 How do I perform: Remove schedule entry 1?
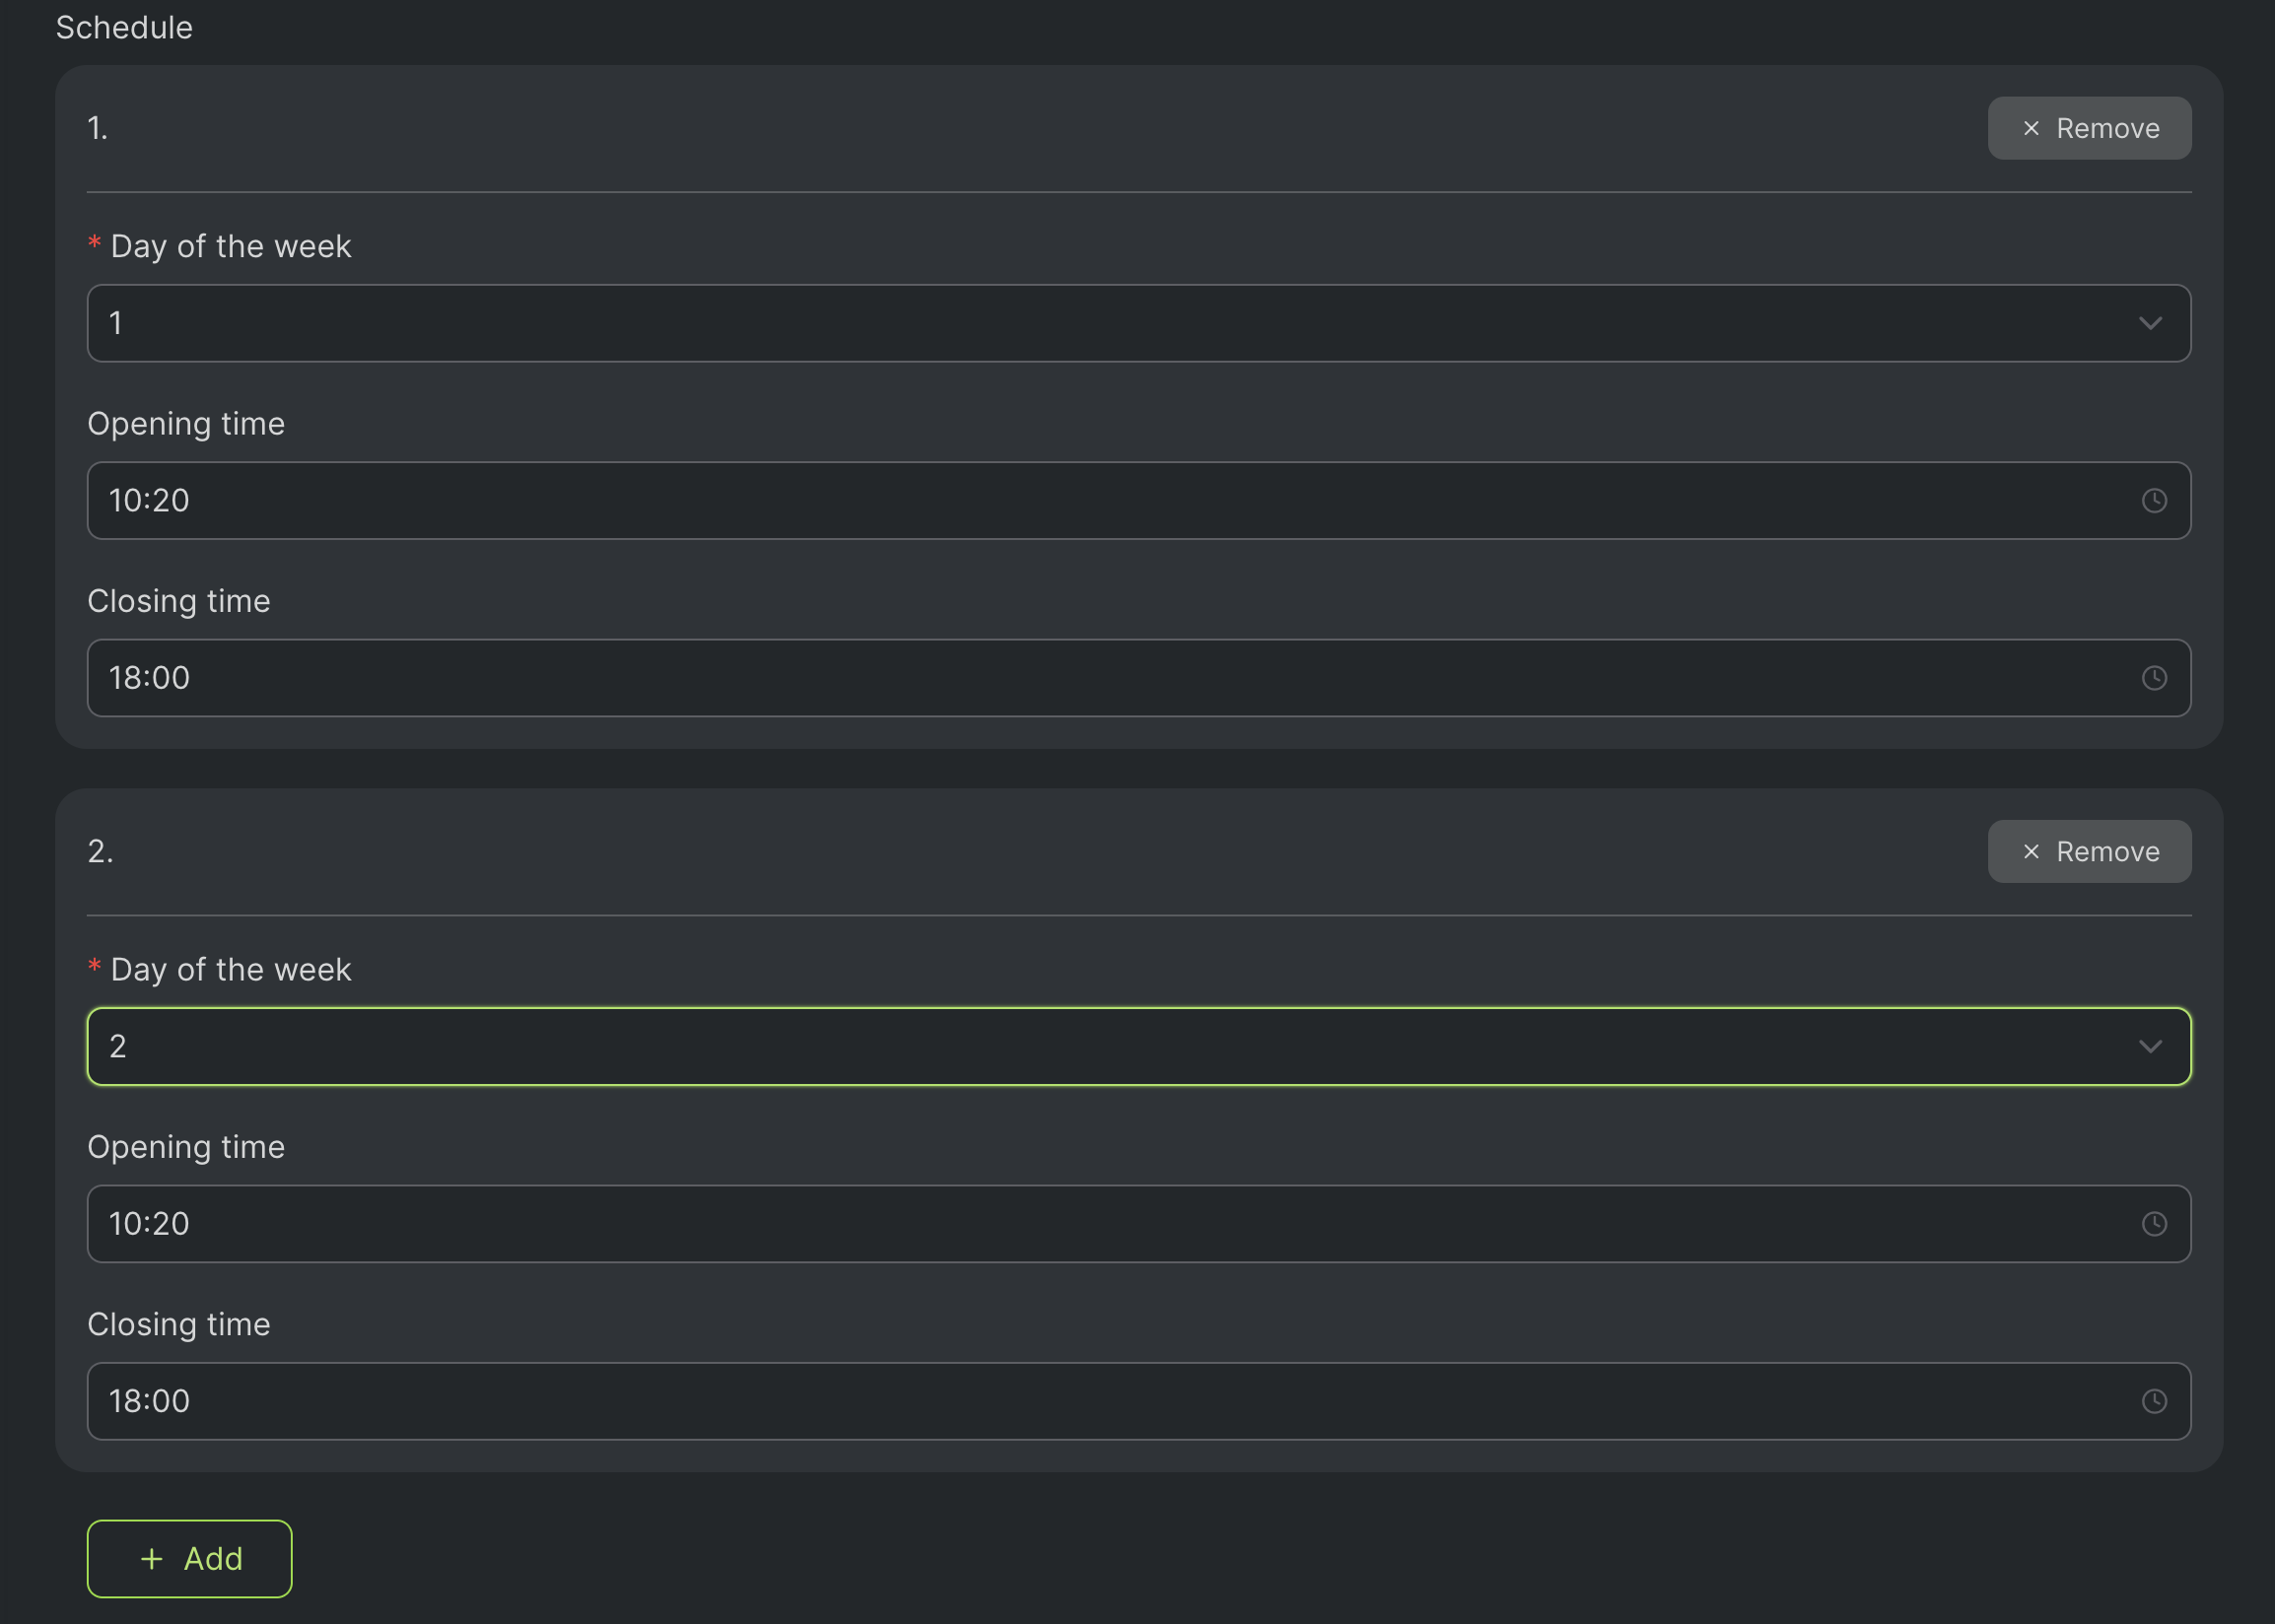point(2089,128)
